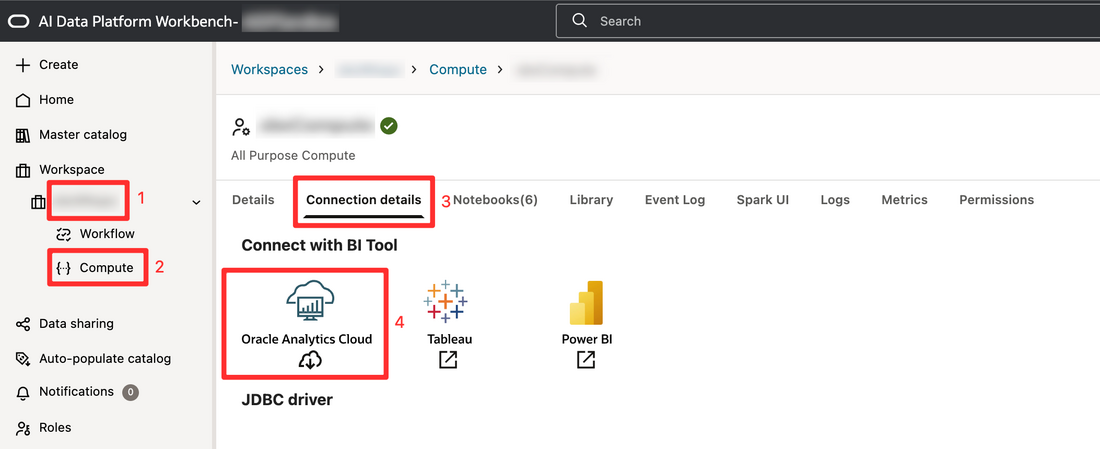Image resolution: width=1100 pixels, height=449 pixels.
Task: Click the Notifications count badge
Action: tap(130, 392)
